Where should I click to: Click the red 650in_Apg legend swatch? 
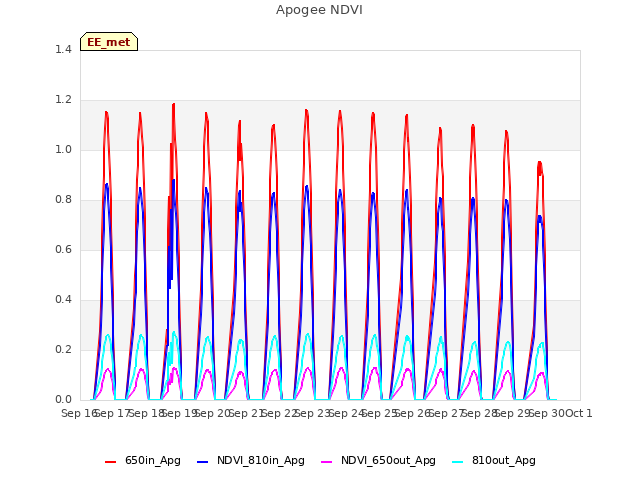coord(111,462)
